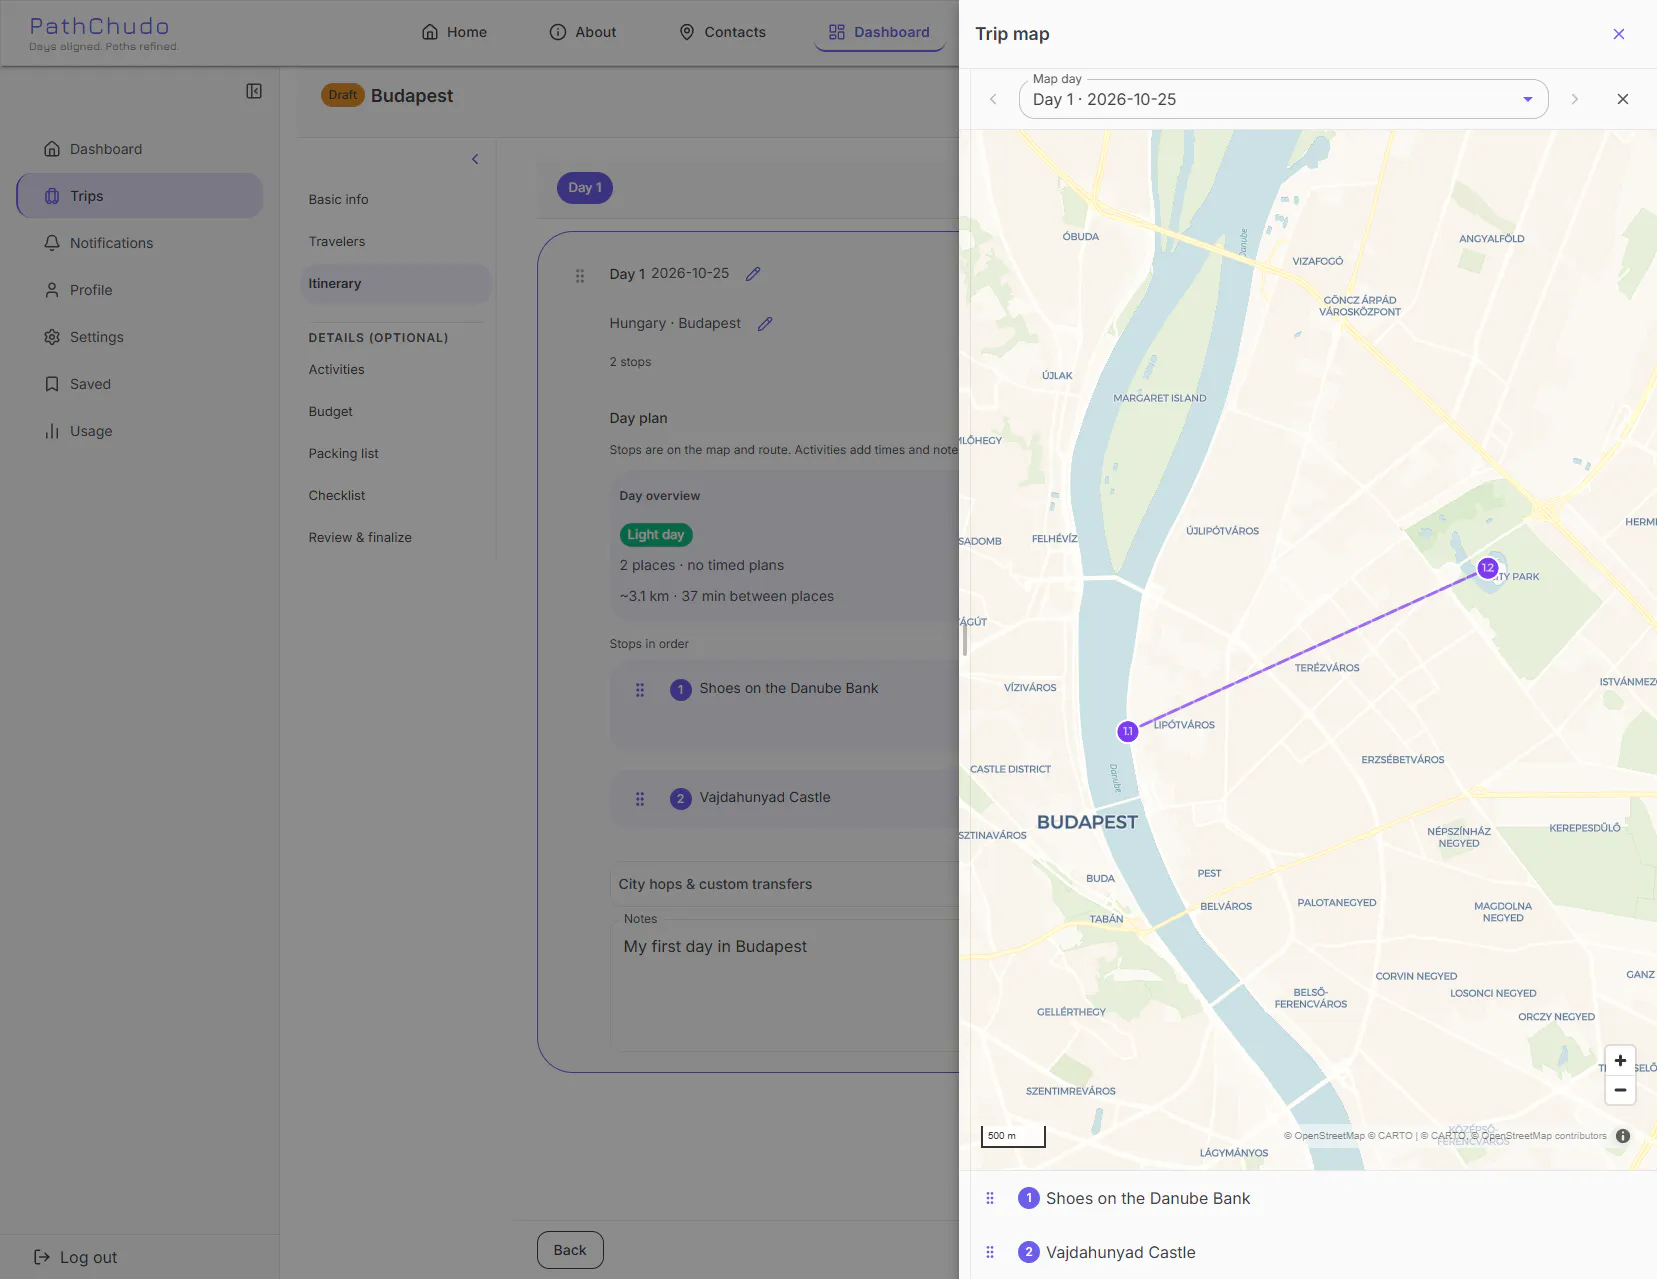Close the Trip map panel with blue X

[1619, 34]
